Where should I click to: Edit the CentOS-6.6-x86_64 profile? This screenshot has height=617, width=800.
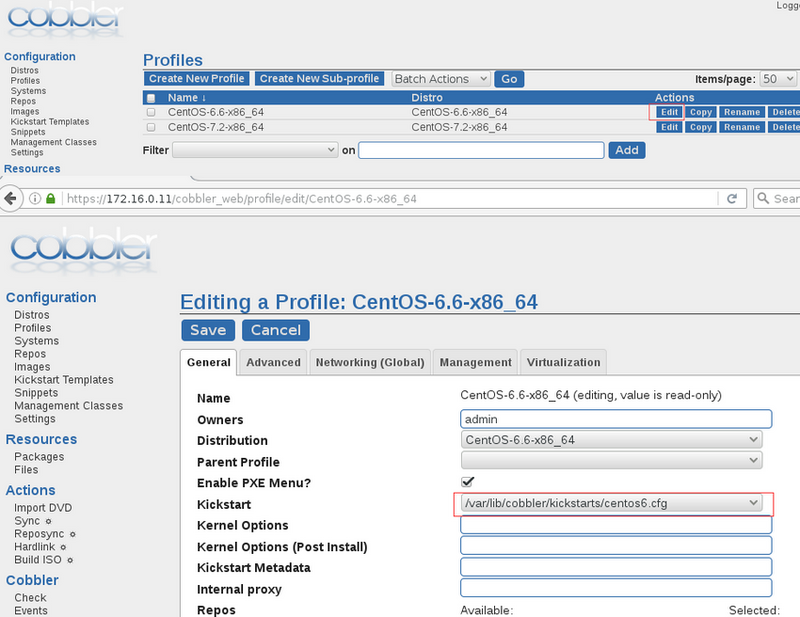(669, 112)
